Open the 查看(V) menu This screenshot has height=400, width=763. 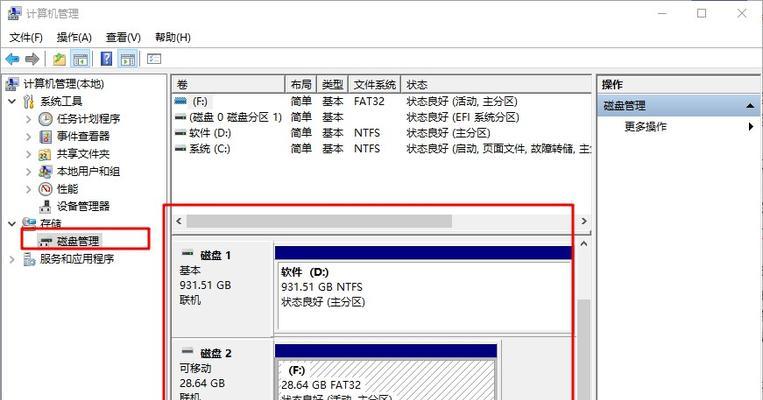pos(123,37)
